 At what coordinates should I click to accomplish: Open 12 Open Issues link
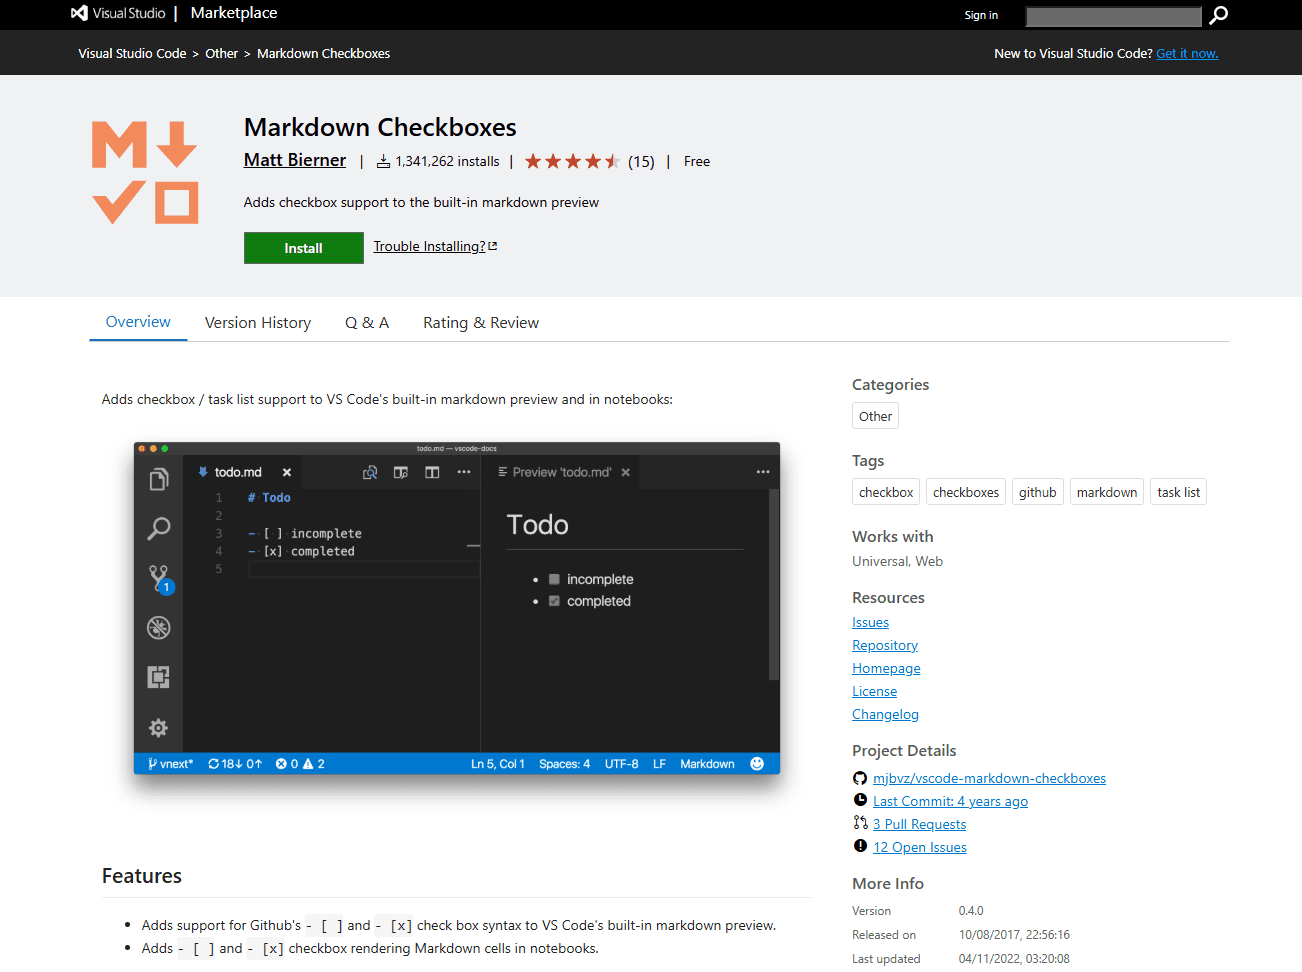click(x=919, y=847)
